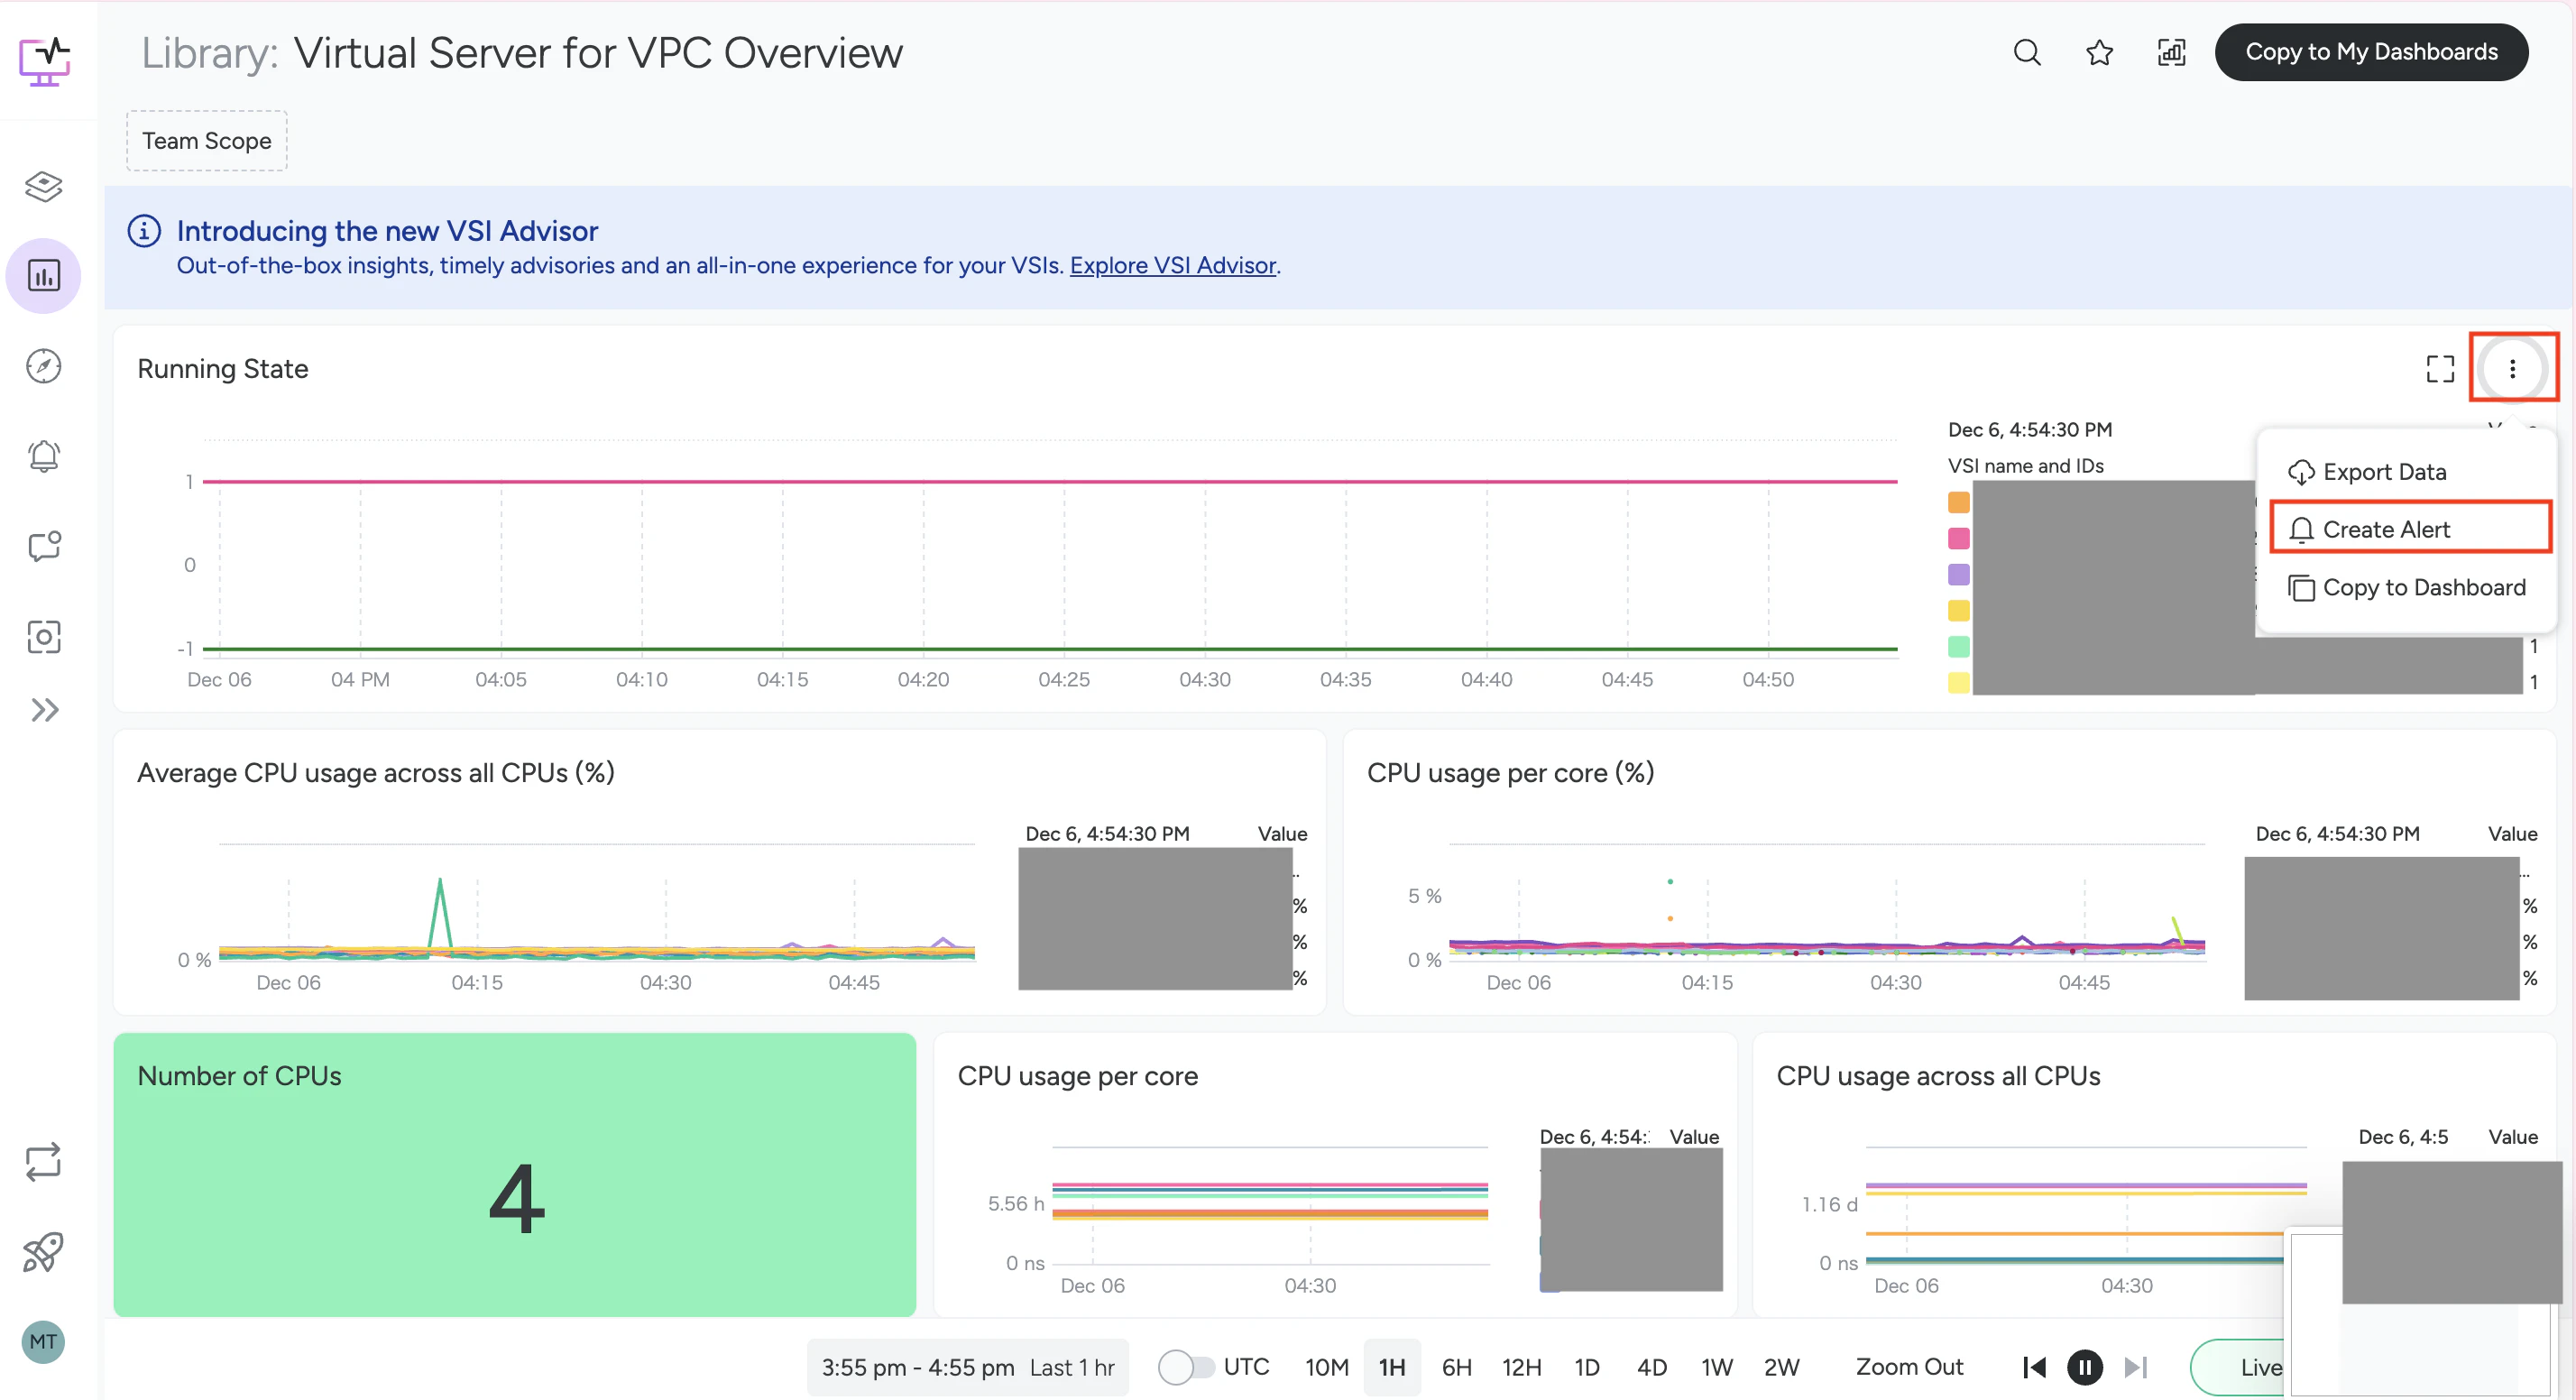2576x1400 pixels.
Task: Click the purple legend color swatch
Action: 1959,574
